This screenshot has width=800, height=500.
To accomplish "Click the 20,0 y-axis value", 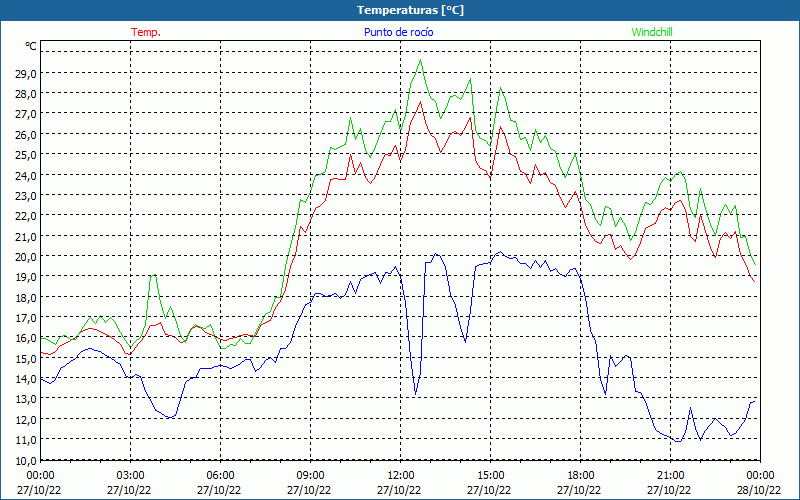I will 26,257.
